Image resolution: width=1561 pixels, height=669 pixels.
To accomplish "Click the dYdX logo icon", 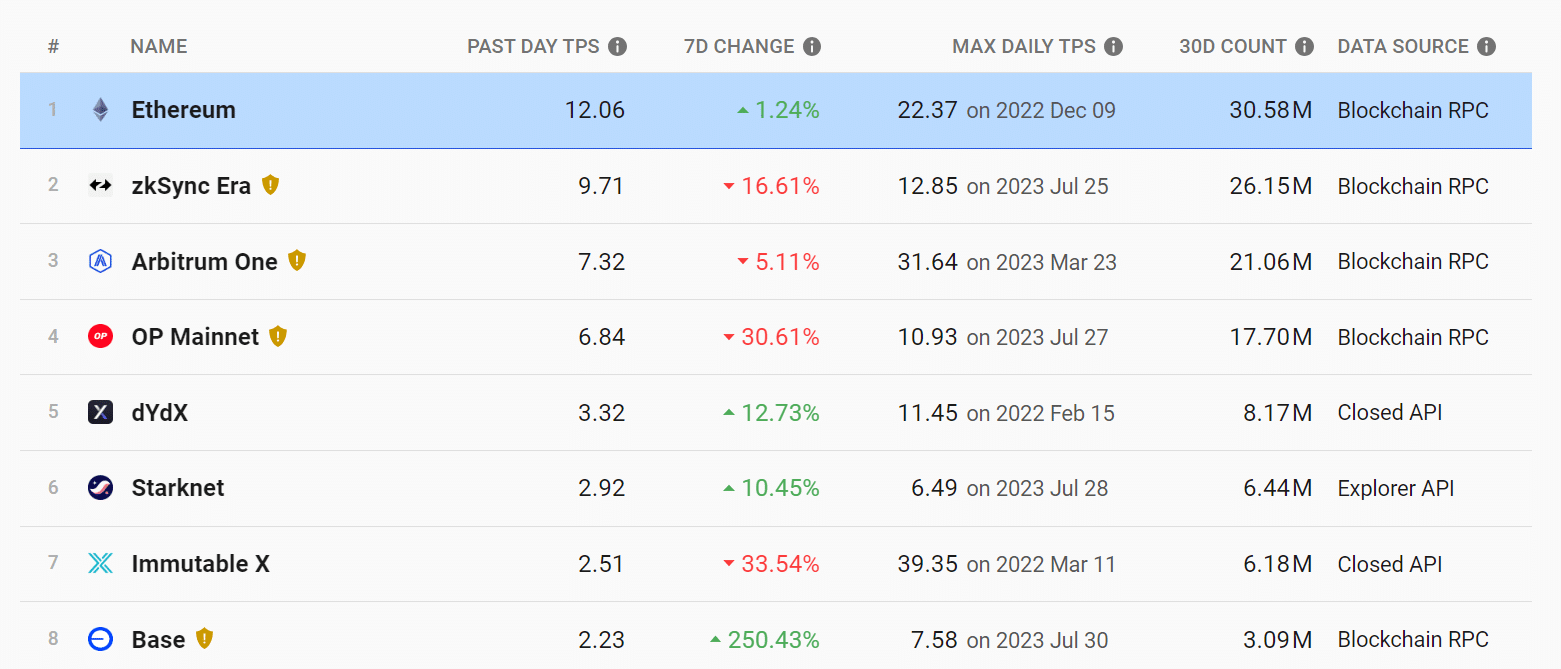I will (x=100, y=412).
